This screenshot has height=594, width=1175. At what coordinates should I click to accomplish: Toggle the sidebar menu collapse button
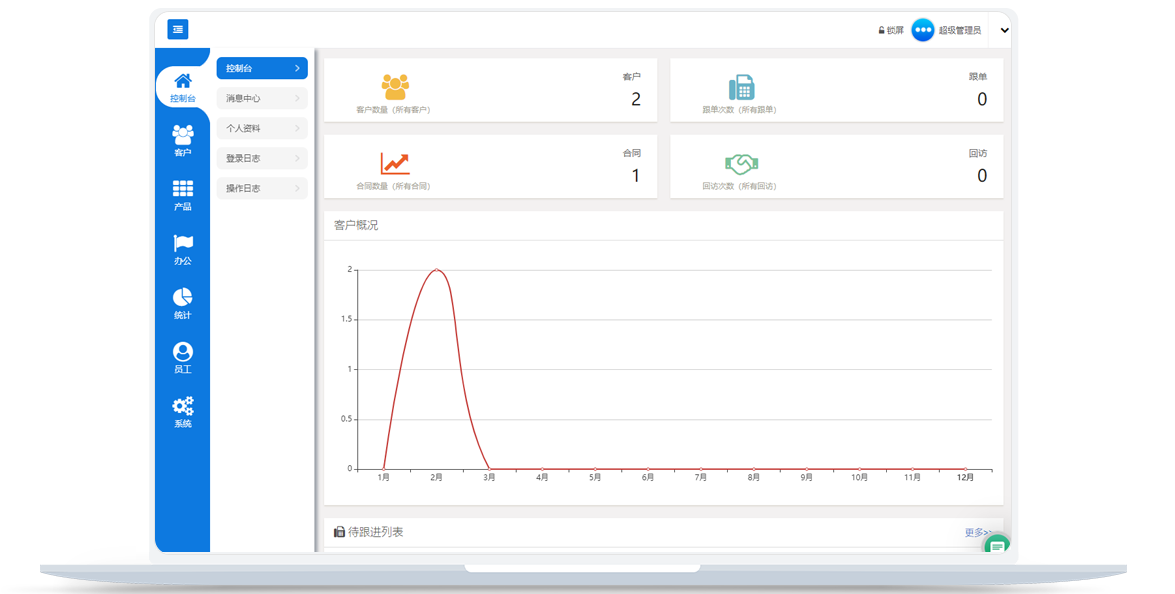[x=177, y=29]
